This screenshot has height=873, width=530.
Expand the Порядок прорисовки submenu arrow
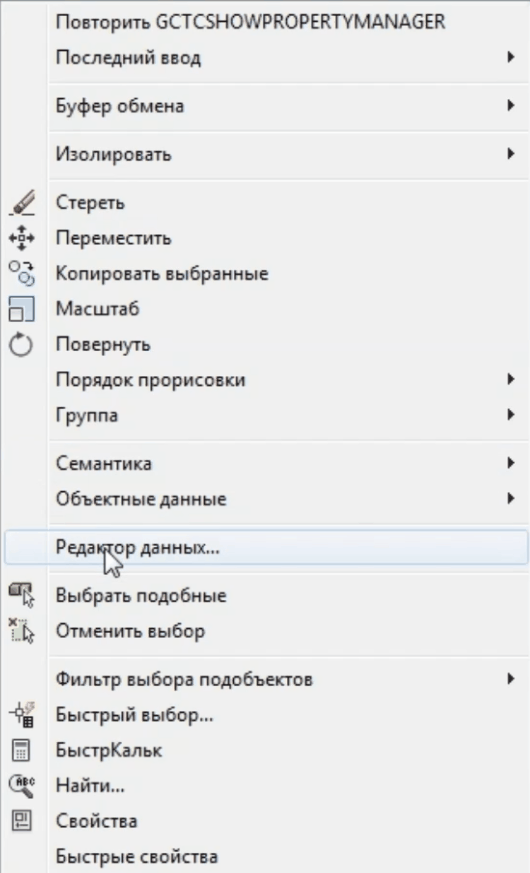(x=511, y=379)
